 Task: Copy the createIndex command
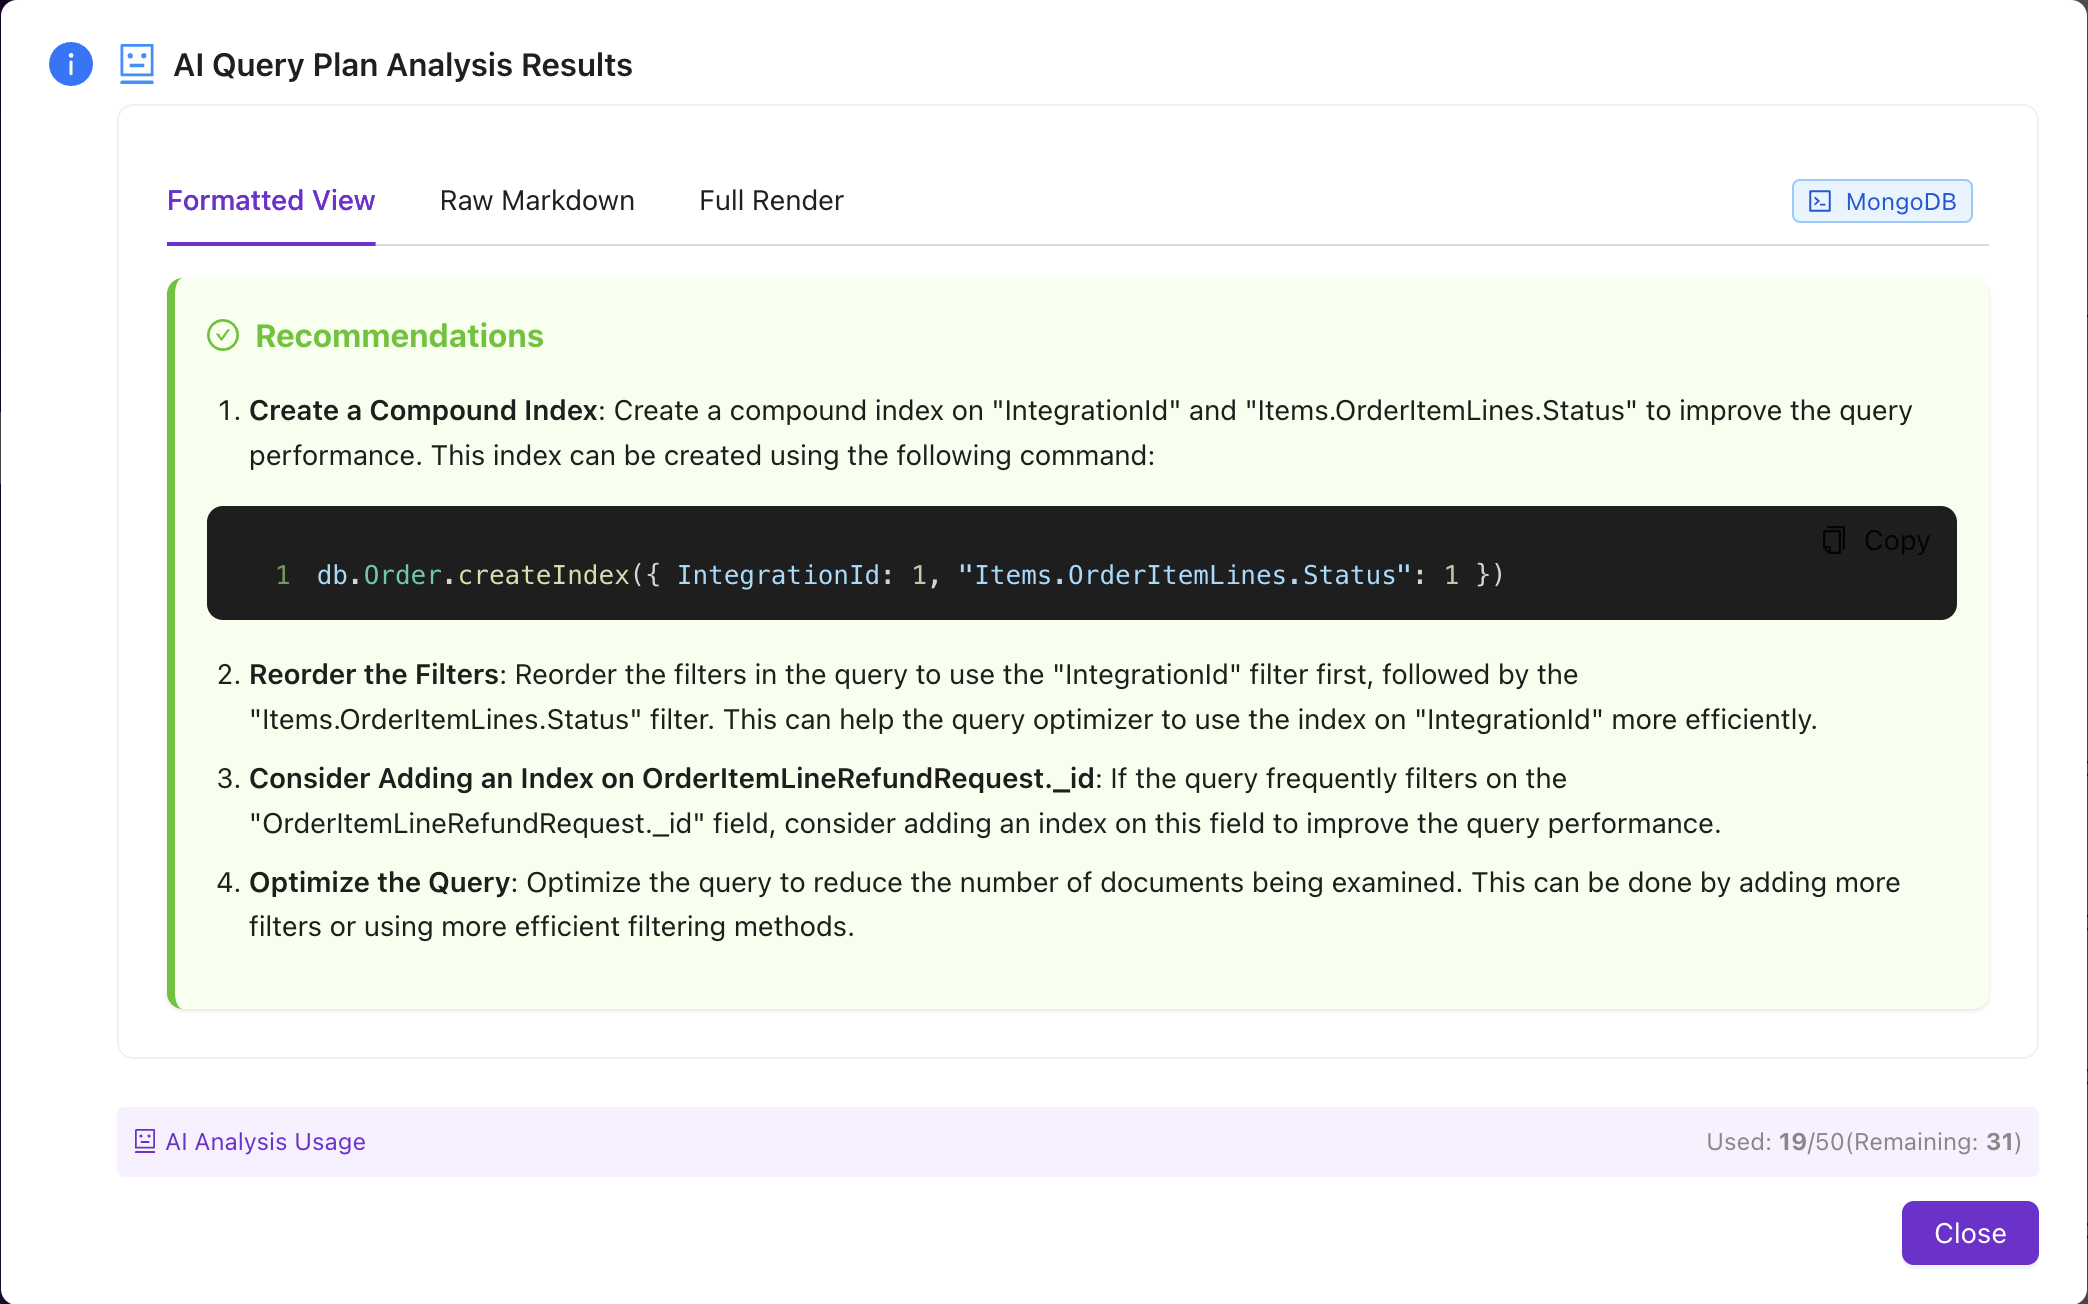coord(1874,540)
